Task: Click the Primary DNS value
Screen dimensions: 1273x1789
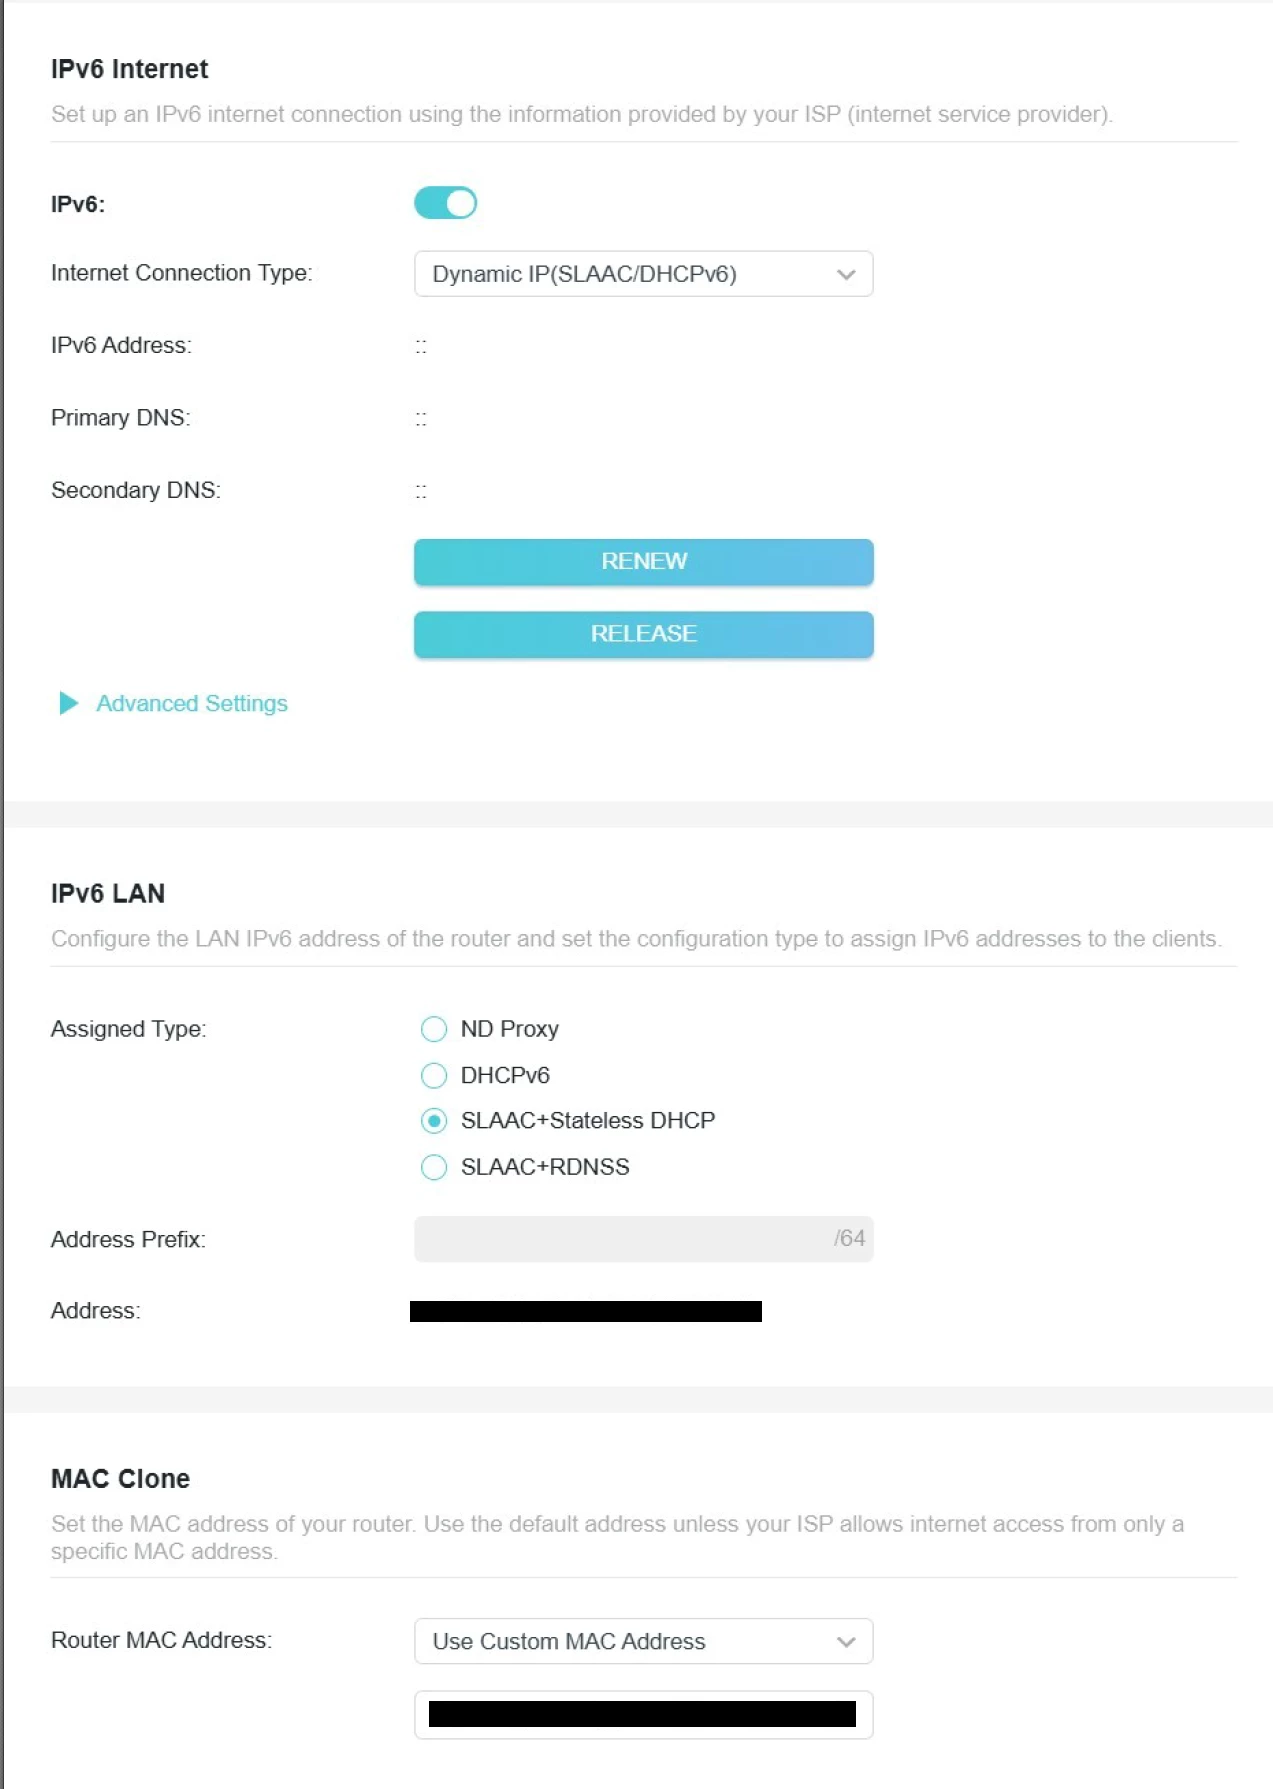Action: [x=421, y=419]
